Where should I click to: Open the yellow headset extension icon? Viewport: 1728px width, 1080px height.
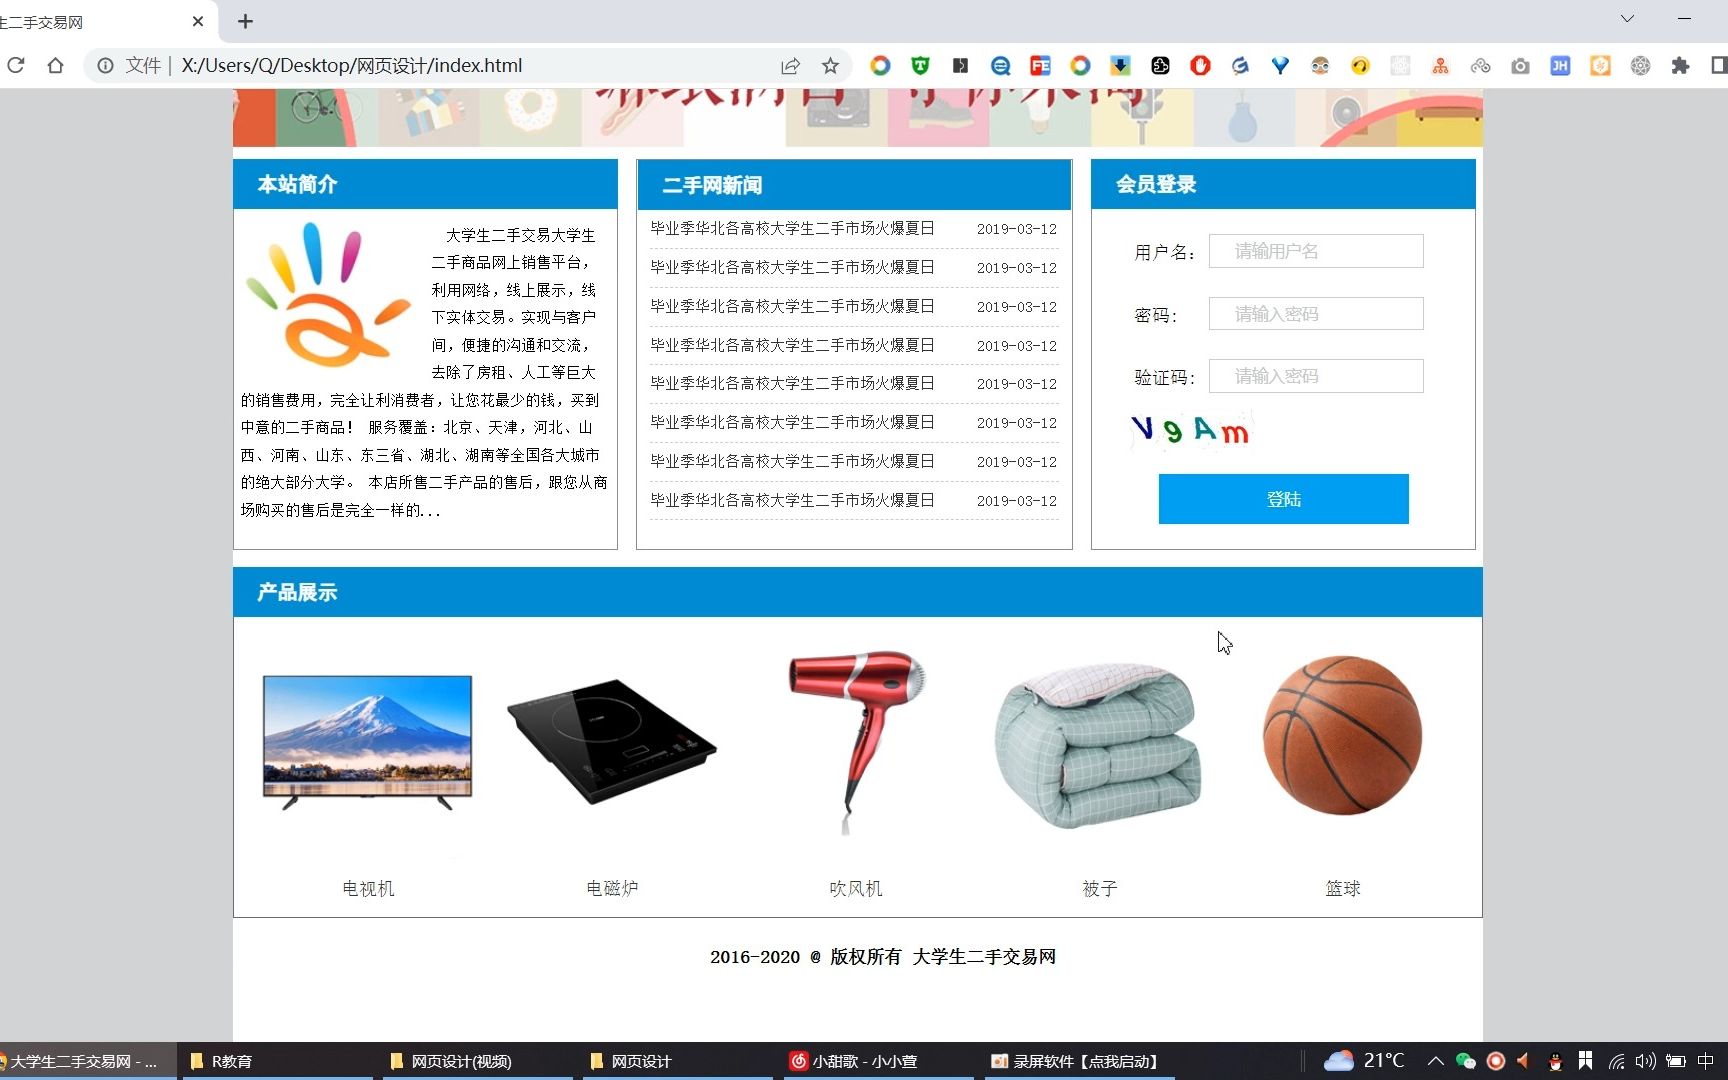click(1360, 66)
